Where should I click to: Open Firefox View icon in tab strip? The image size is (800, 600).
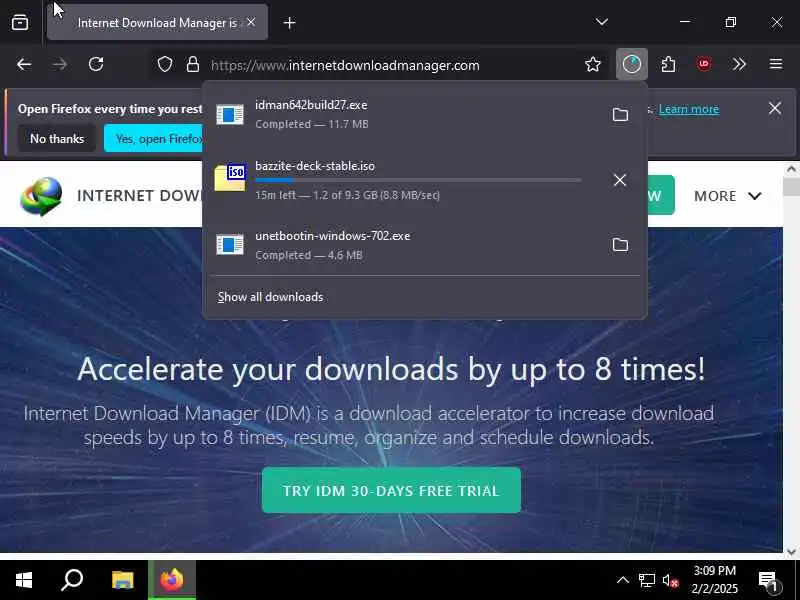pyautogui.click(x=20, y=22)
